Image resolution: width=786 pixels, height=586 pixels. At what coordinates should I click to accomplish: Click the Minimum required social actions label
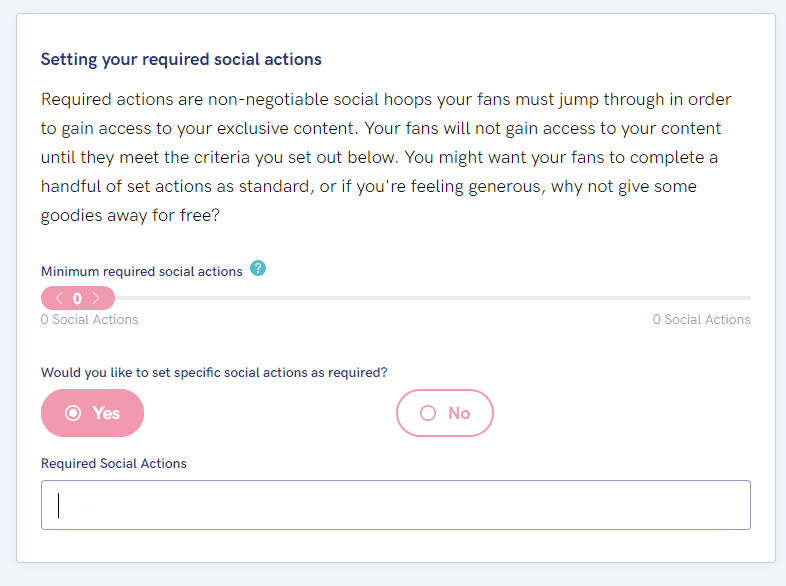click(142, 271)
